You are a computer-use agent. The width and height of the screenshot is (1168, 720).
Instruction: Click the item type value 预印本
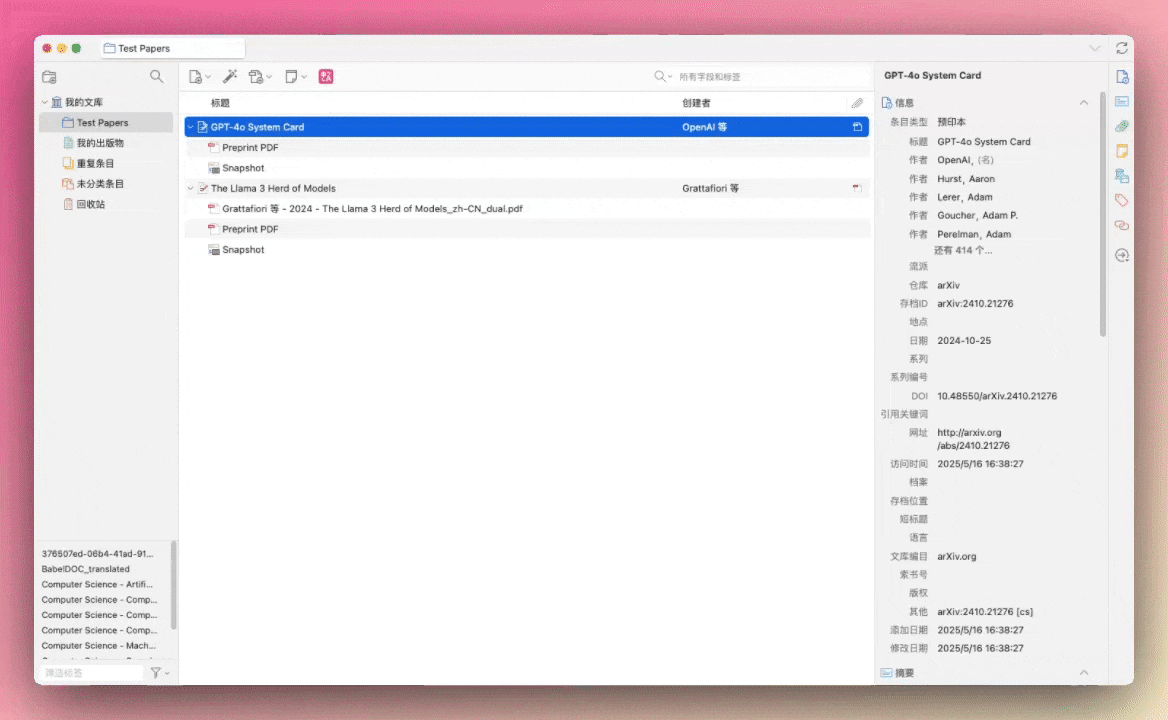(x=951, y=122)
